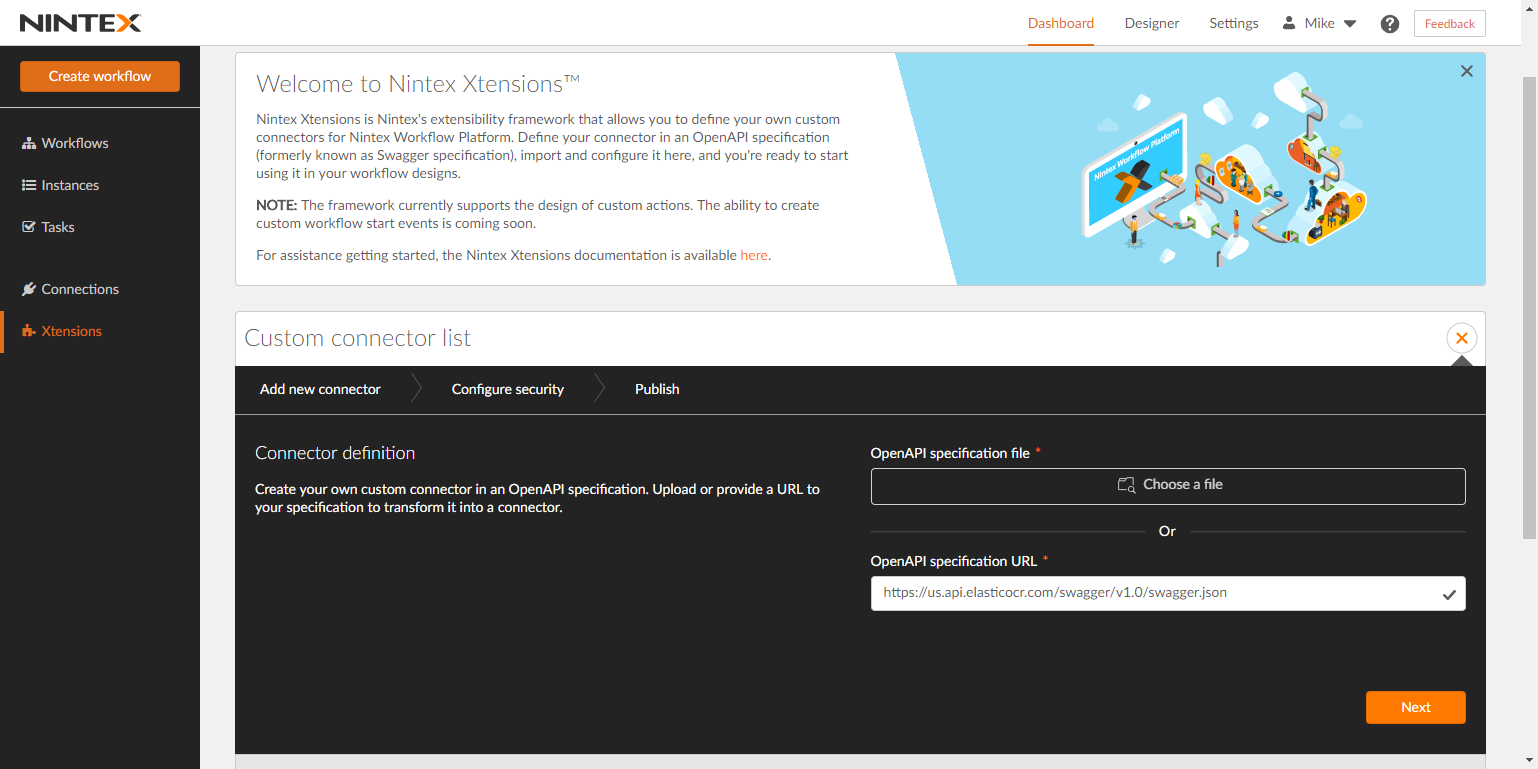This screenshot has height=769, width=1538.
Task: Click the checkmark icon in the URL field
Action: [1448, 594]
